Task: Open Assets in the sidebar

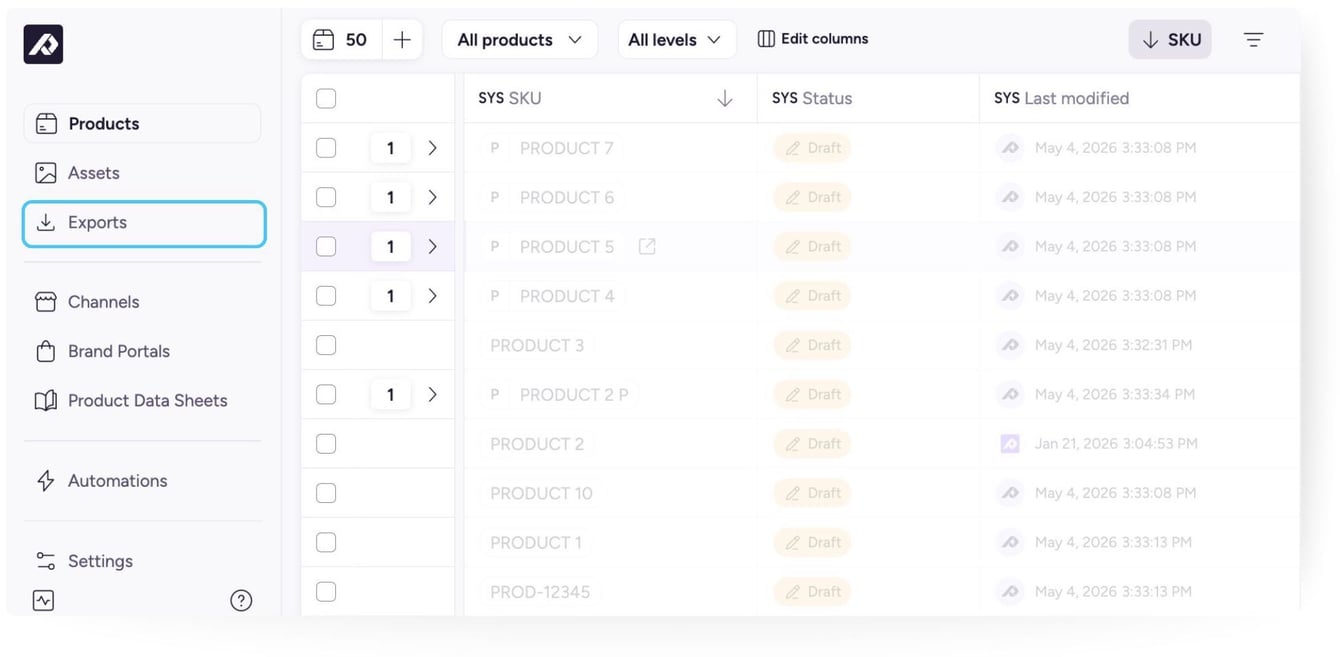Action: [x=142, y=173]
